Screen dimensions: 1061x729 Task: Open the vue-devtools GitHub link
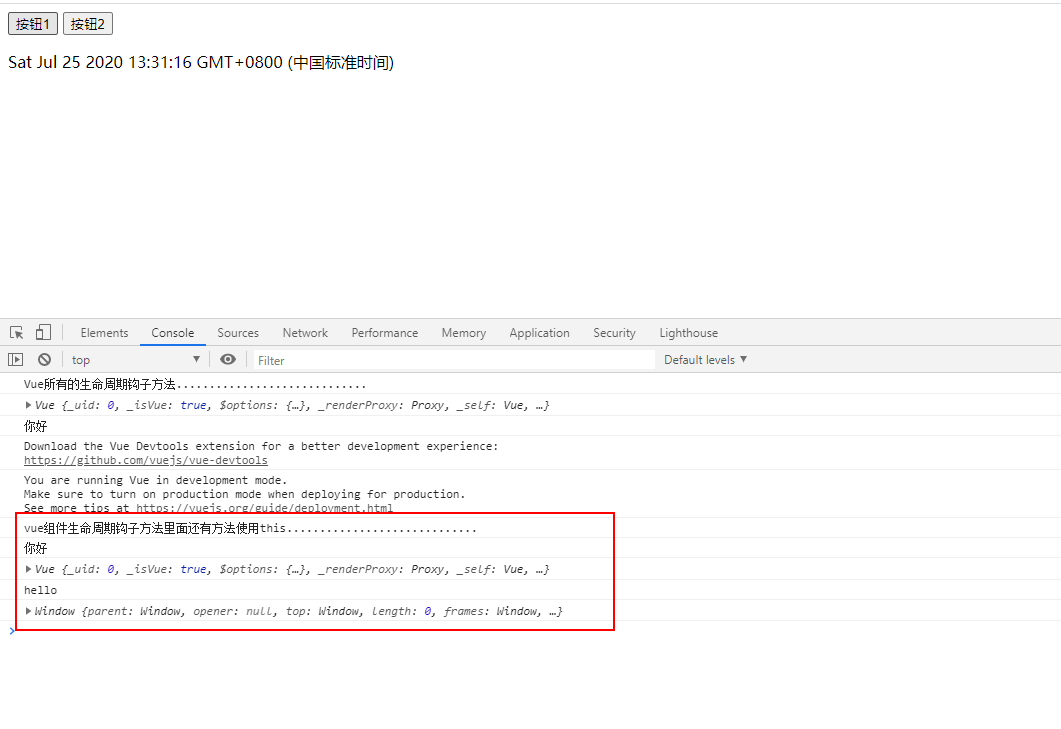pos(145,460)
